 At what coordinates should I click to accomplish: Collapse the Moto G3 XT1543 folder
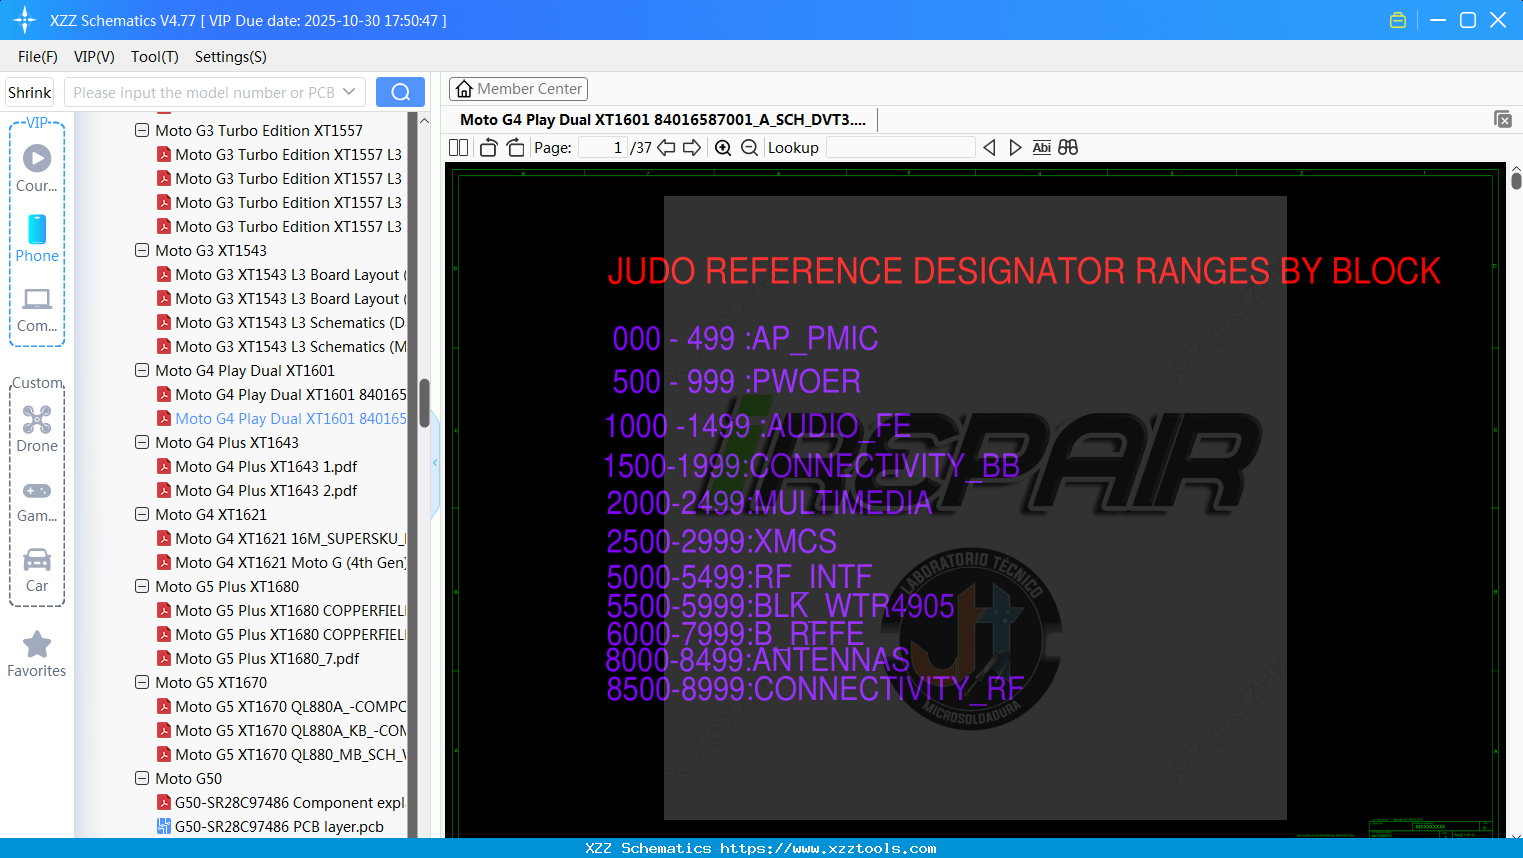coord(142,251)
